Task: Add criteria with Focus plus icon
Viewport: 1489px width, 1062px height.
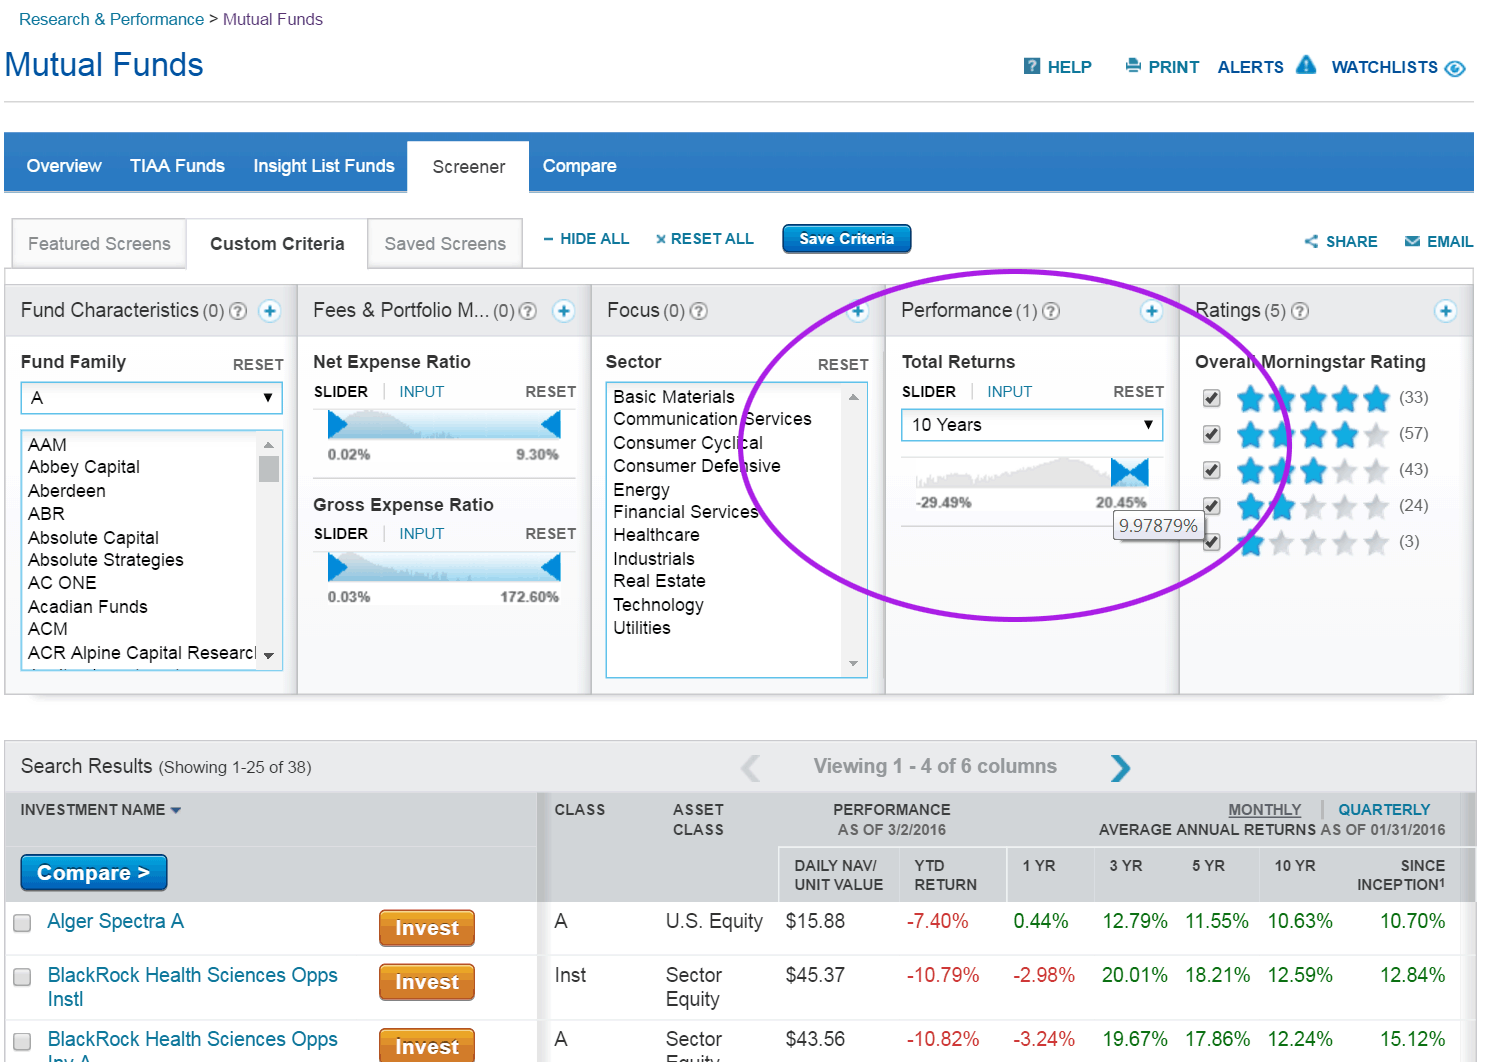Action: click(857, 311)
